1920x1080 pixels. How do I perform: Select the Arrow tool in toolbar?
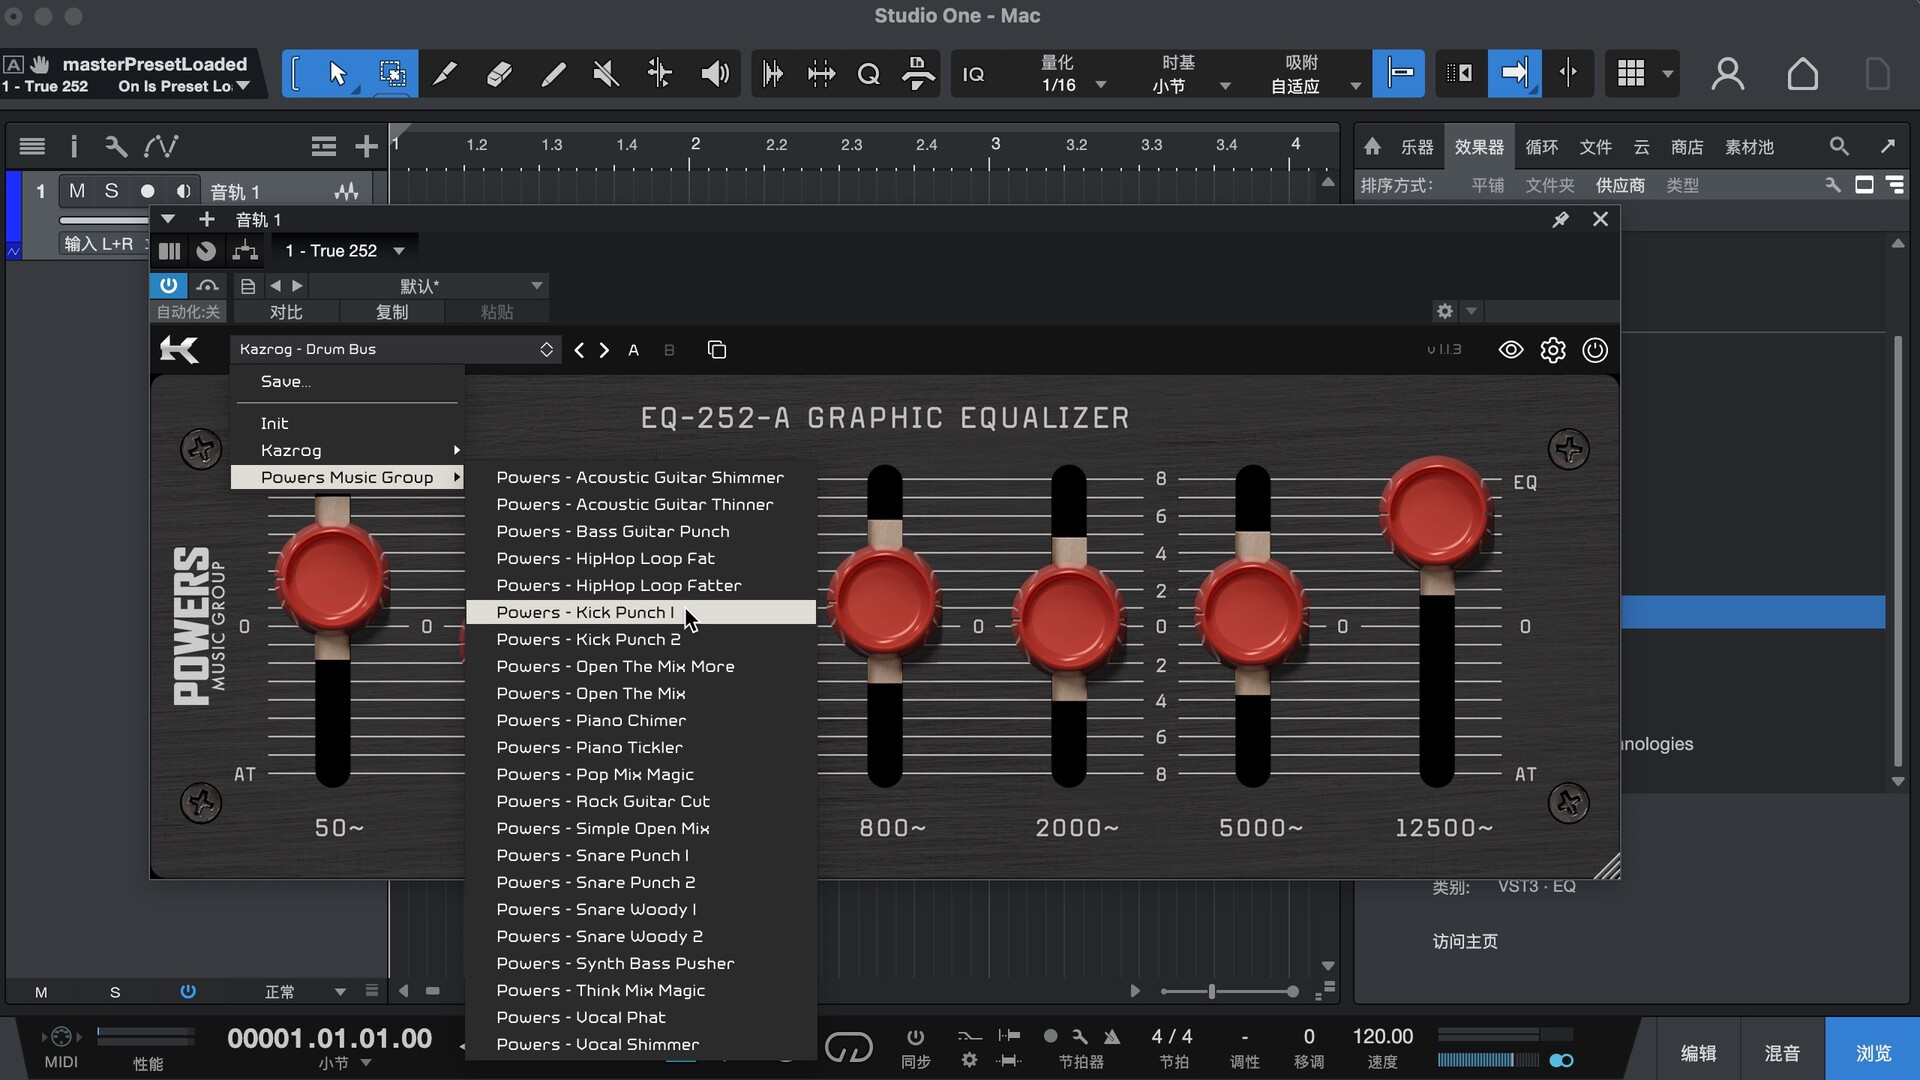tap(337, 73)
